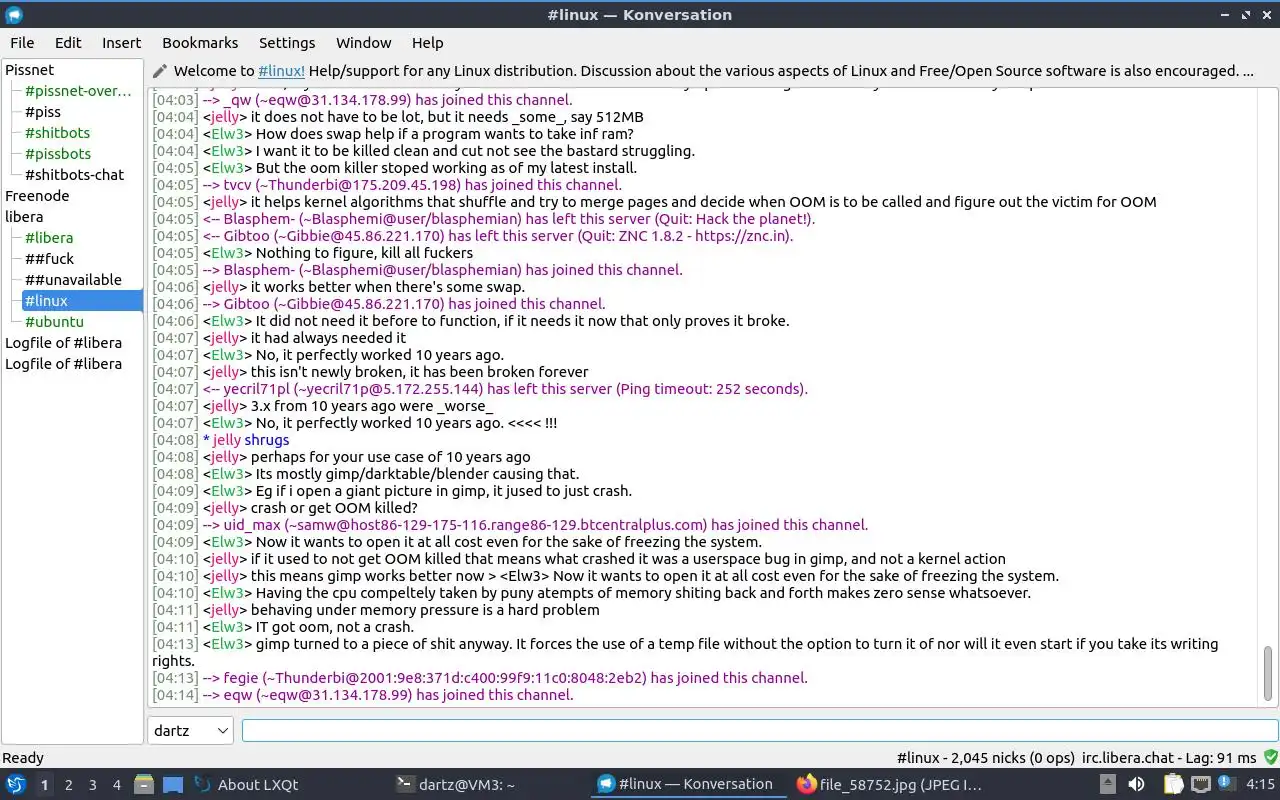The image size is (1280, 800).
Task: Open the #shitbots channel
Action: click(57, 133)
